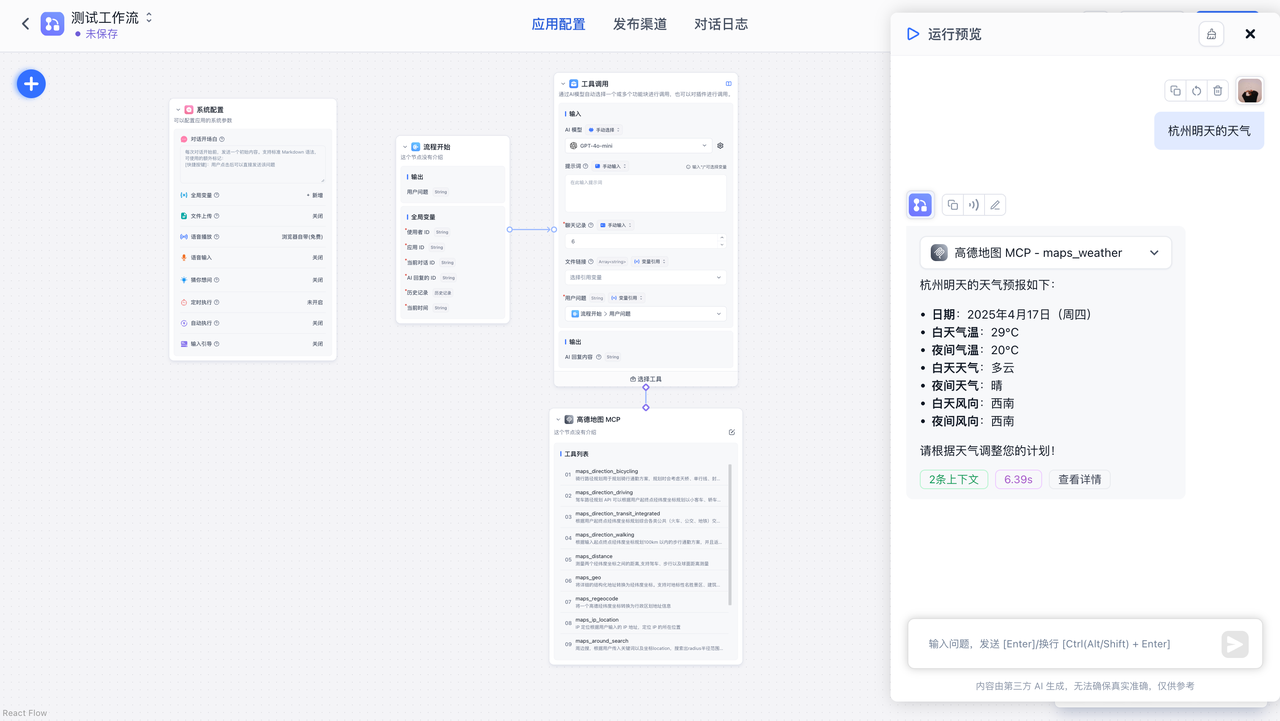Screen dimensions: 1280x721
Task: Switch to the 发布渠道 tab
Action: pyautogui.click(x=639, y=24)
